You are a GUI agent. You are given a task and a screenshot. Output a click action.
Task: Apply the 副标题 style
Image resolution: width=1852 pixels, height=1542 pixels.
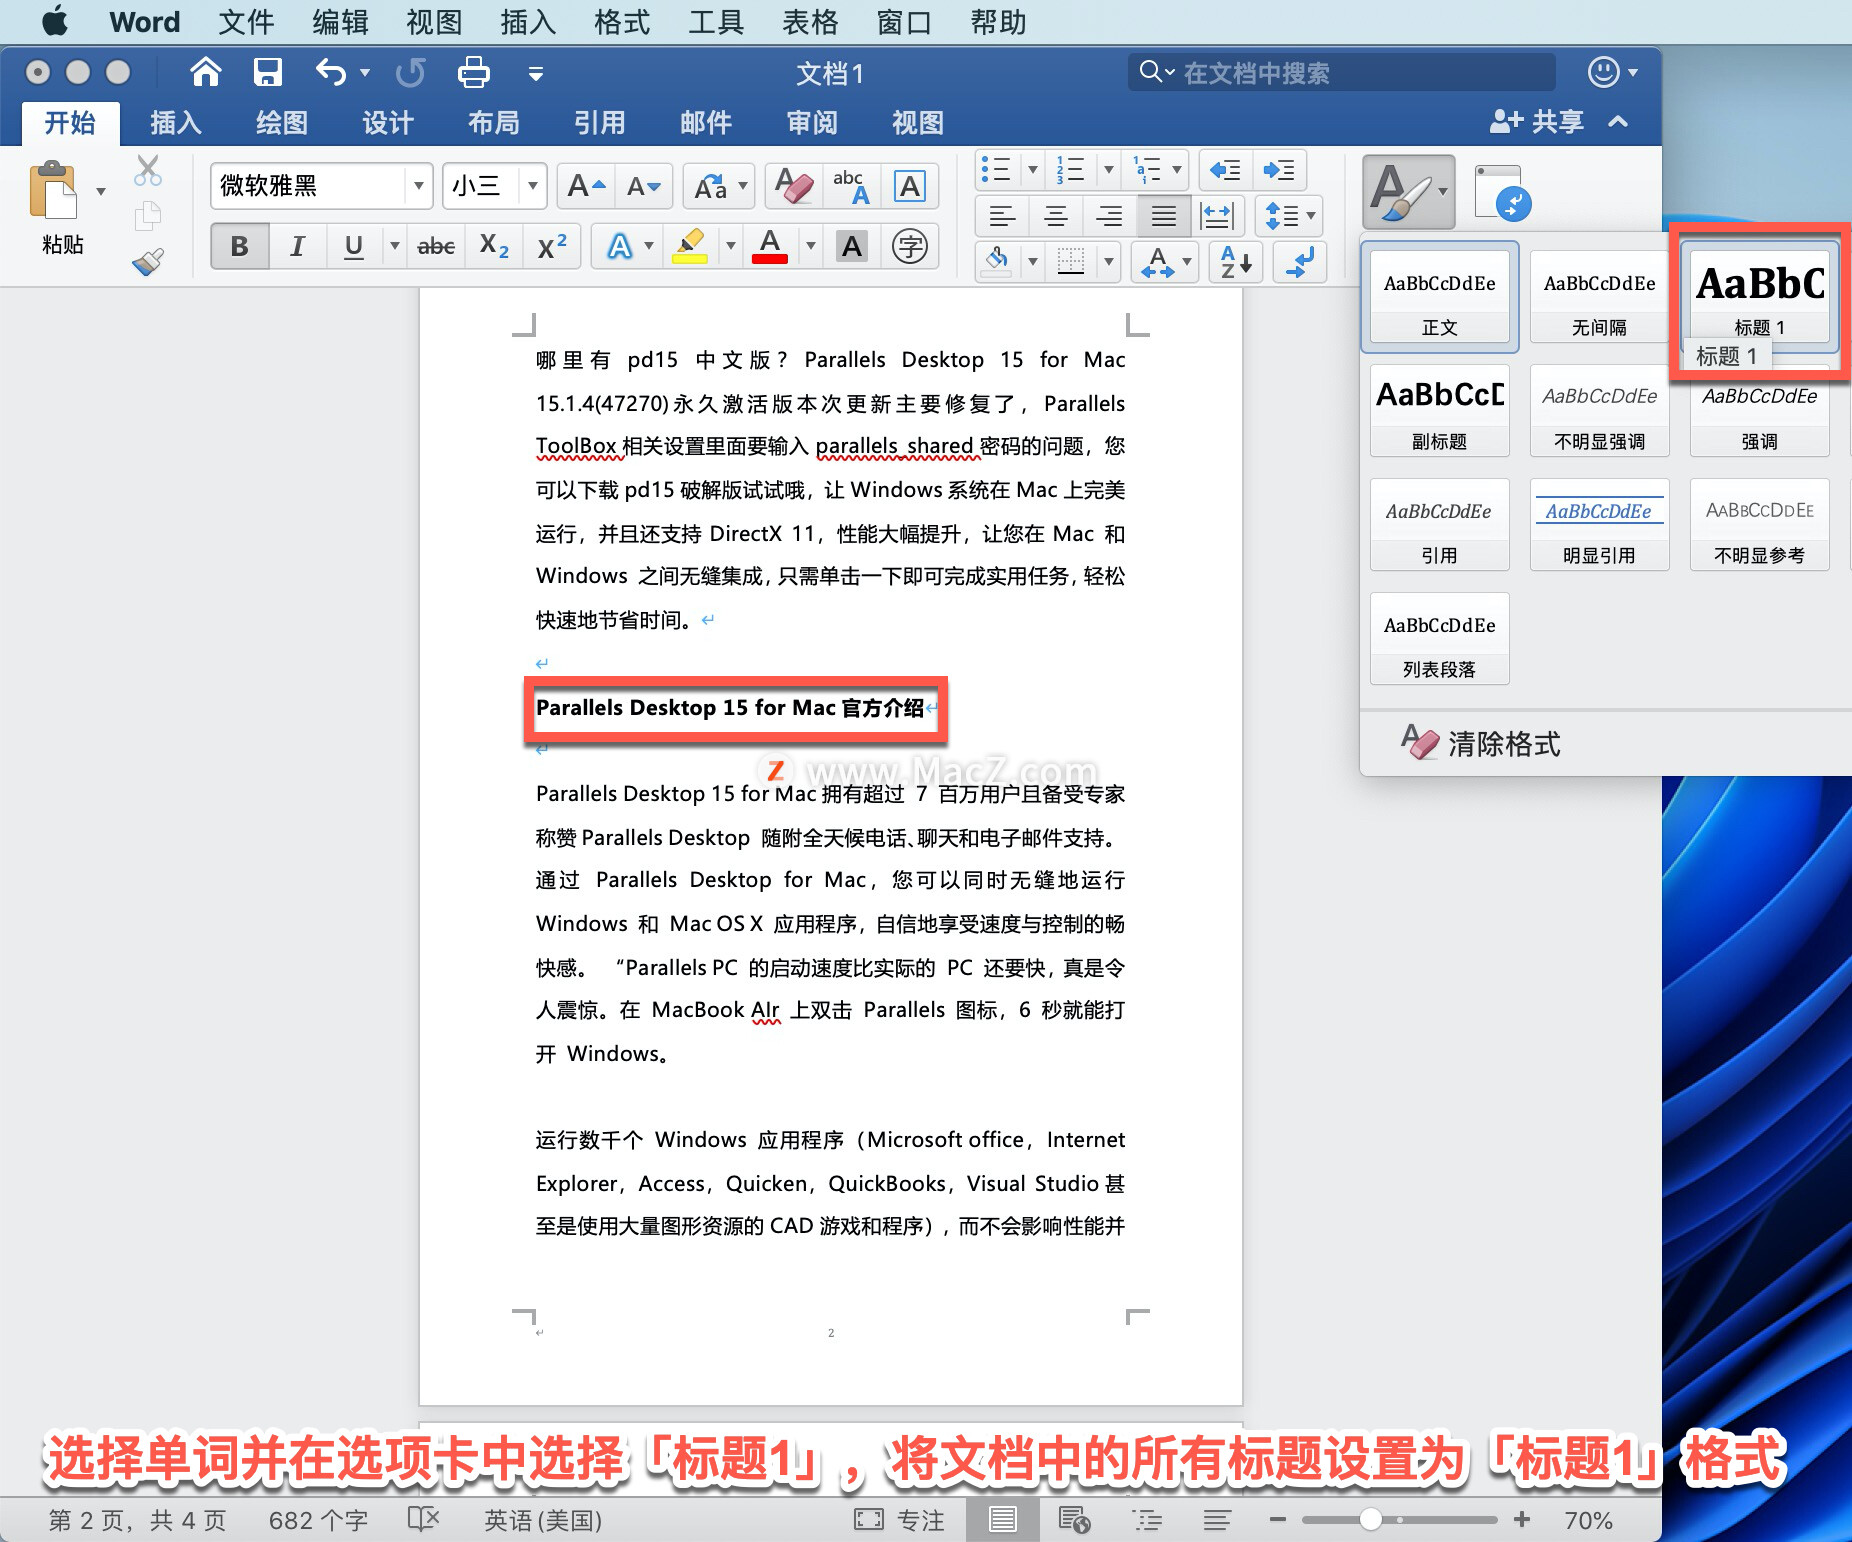pos(1439,411)
